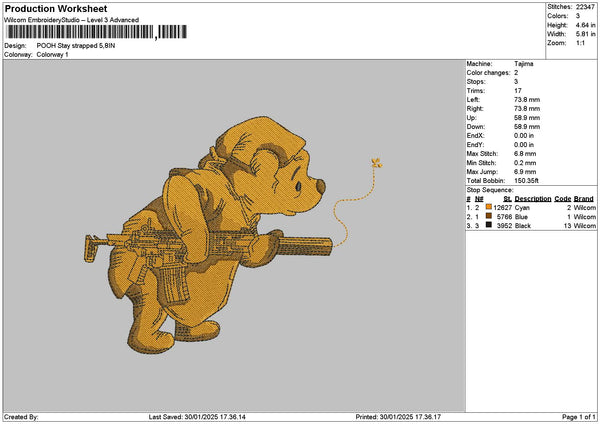Select the 'Black' description text

click(523, 226)
